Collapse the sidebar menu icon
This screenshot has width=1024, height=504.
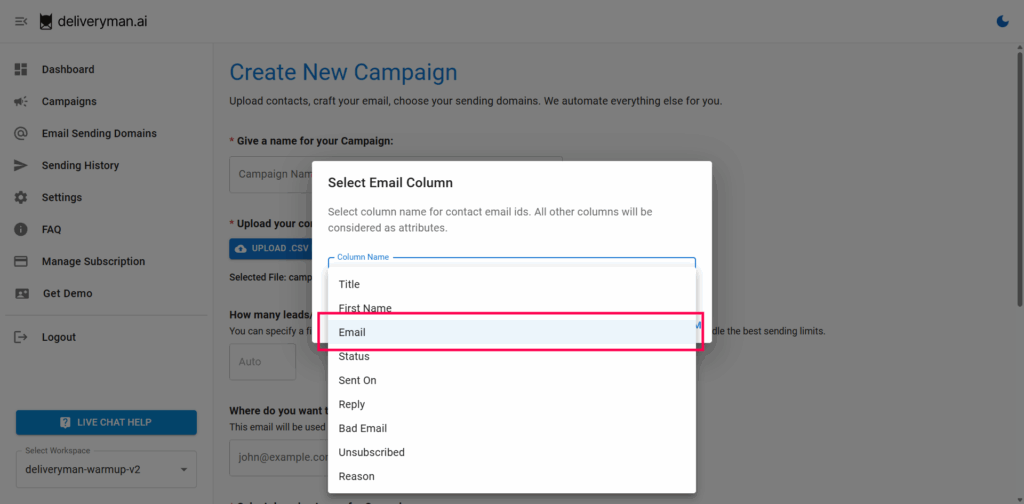coord(21,21)
